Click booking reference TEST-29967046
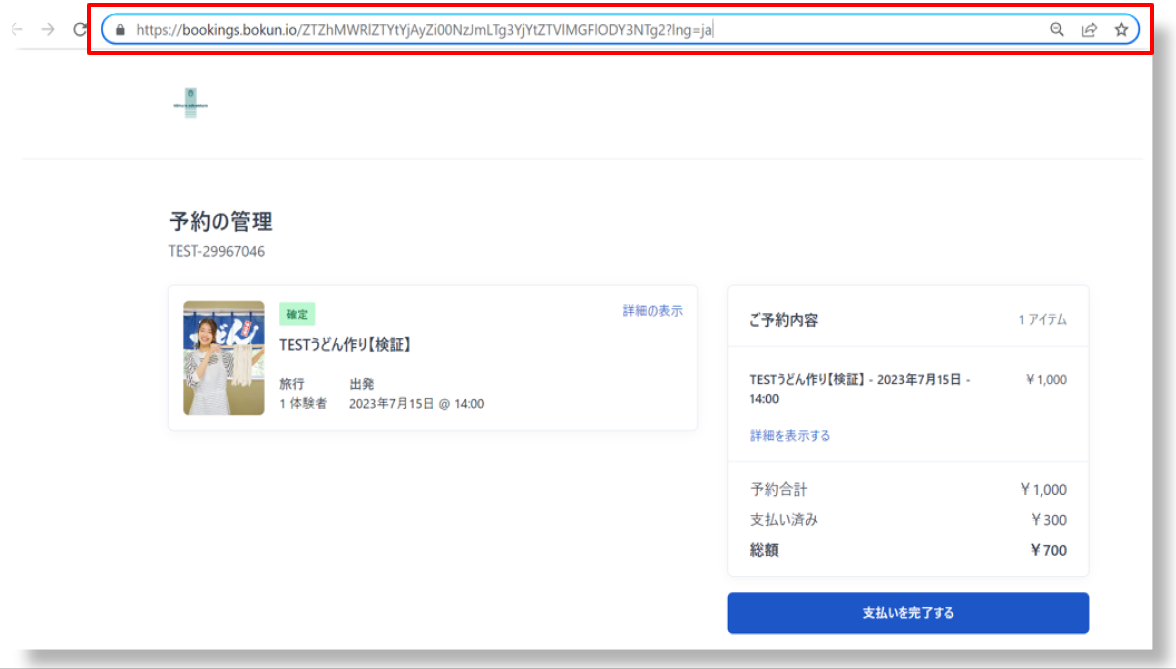This screenshot has width=1176, height=669. (217, 252)
